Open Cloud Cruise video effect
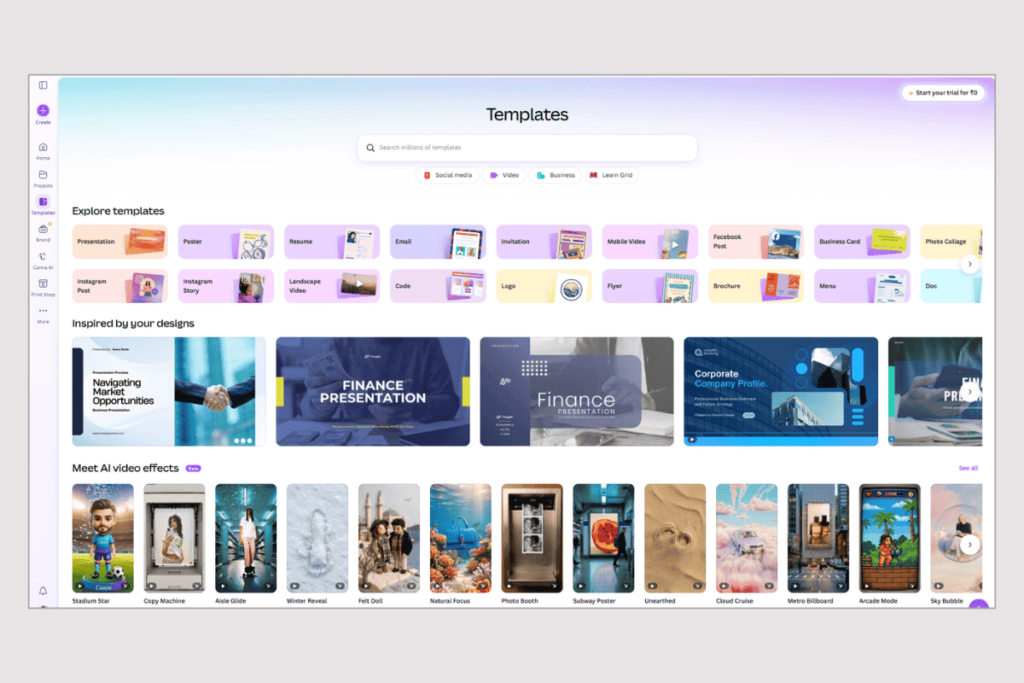This screenshot has width=1024, height=683. pos(746,538)
